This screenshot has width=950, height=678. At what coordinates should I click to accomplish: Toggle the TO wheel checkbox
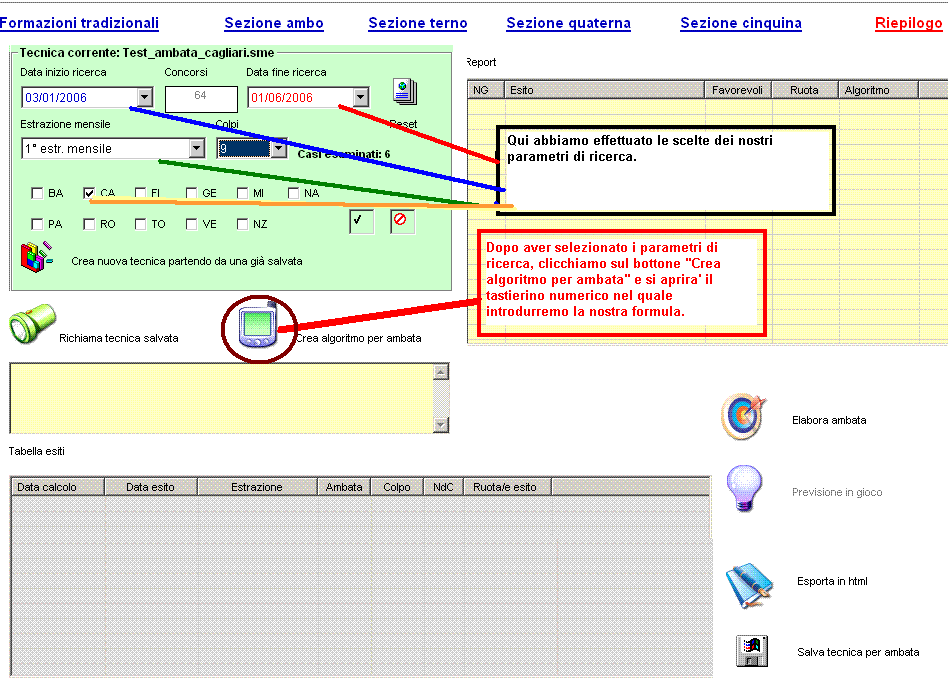click(141, 224)
